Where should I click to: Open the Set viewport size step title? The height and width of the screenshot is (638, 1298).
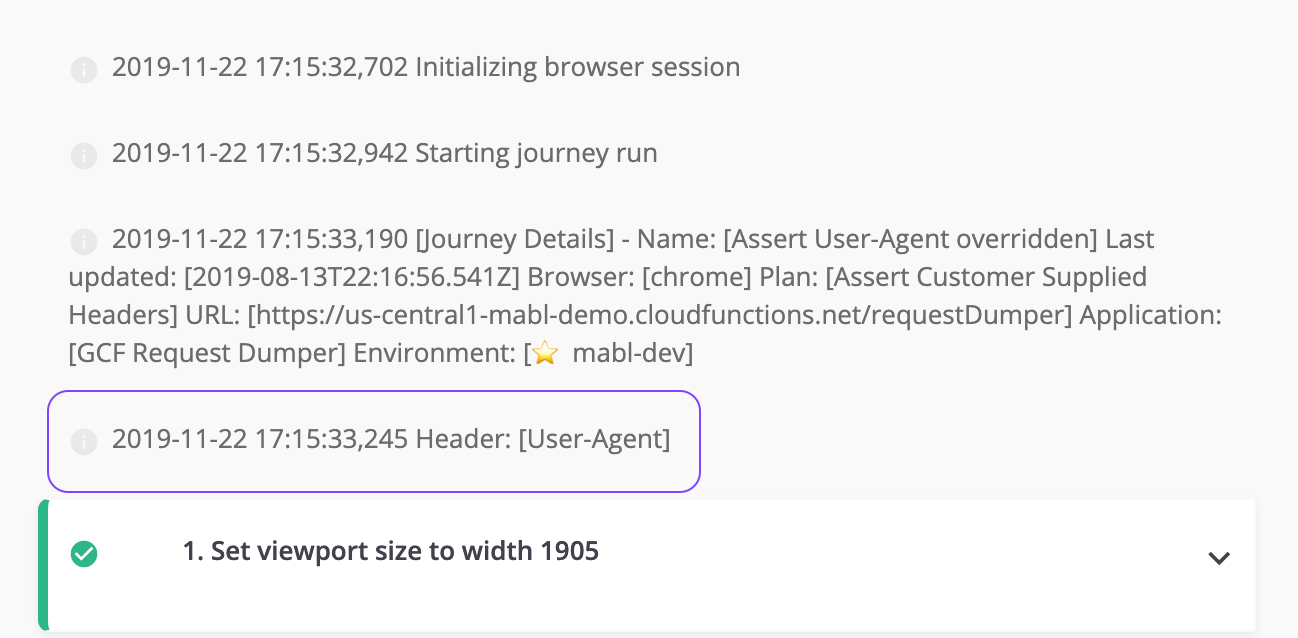pos(391,551)
